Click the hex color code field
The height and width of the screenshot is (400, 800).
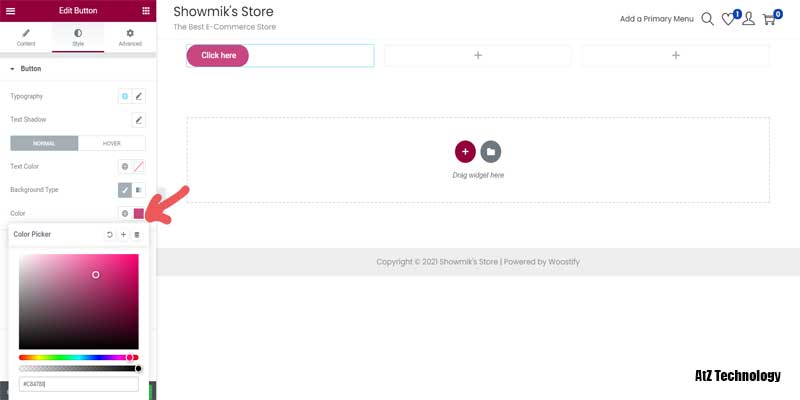(x=78, y=384)
